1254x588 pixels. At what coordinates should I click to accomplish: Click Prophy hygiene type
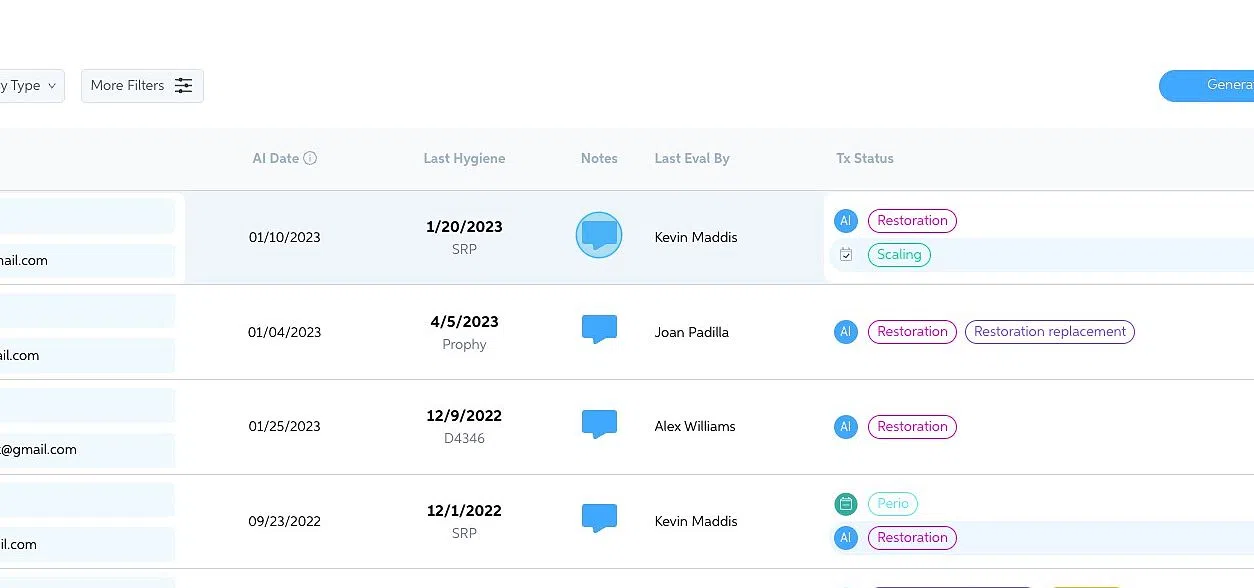pyautogui.click(x=464, y=345)
